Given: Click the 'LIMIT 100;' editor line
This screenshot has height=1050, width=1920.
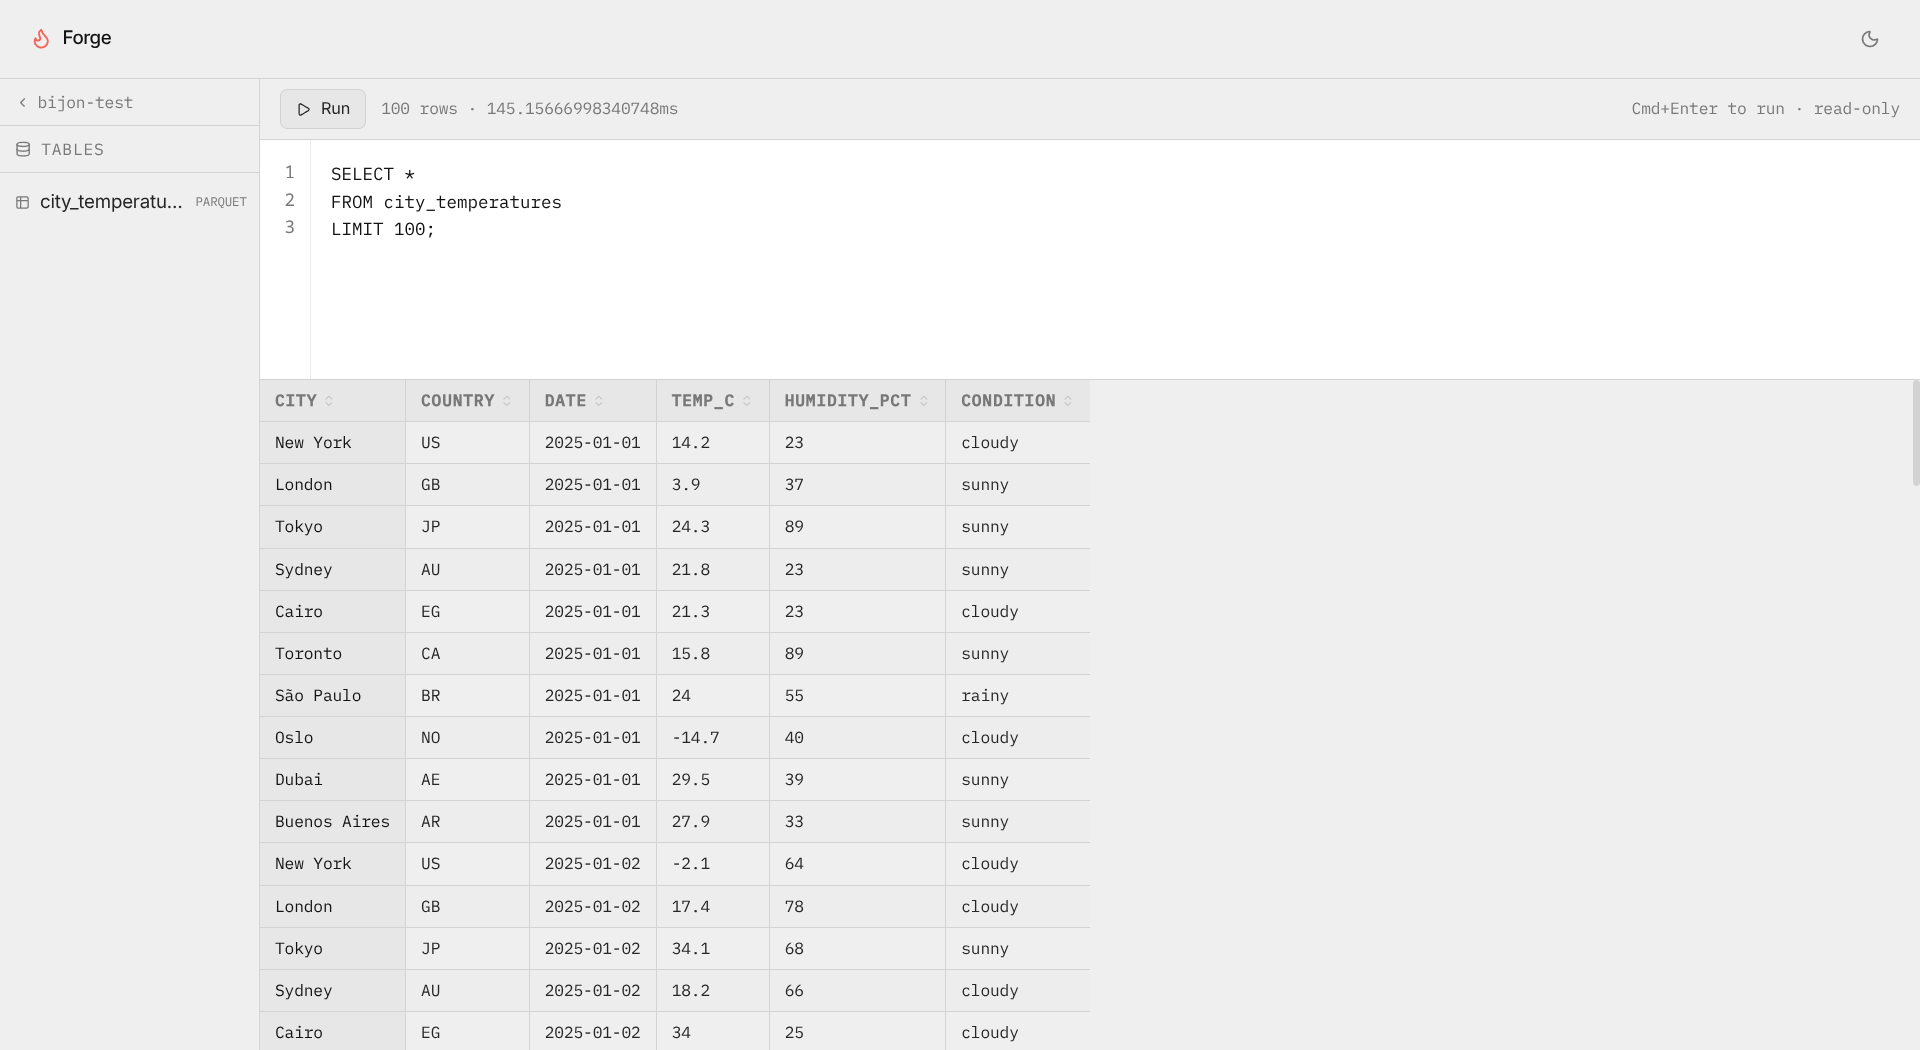Looking at the screenshot, I should pos(383,229).
